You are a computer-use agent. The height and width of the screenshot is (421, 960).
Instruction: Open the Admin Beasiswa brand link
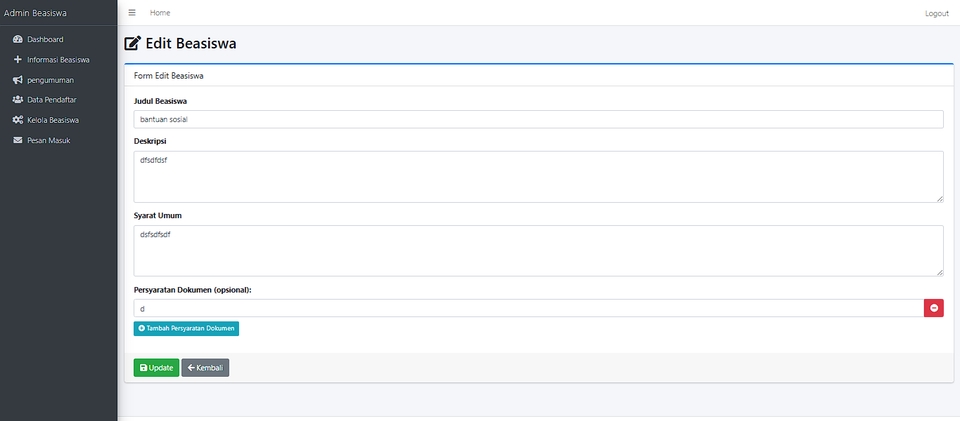(38, 13)
